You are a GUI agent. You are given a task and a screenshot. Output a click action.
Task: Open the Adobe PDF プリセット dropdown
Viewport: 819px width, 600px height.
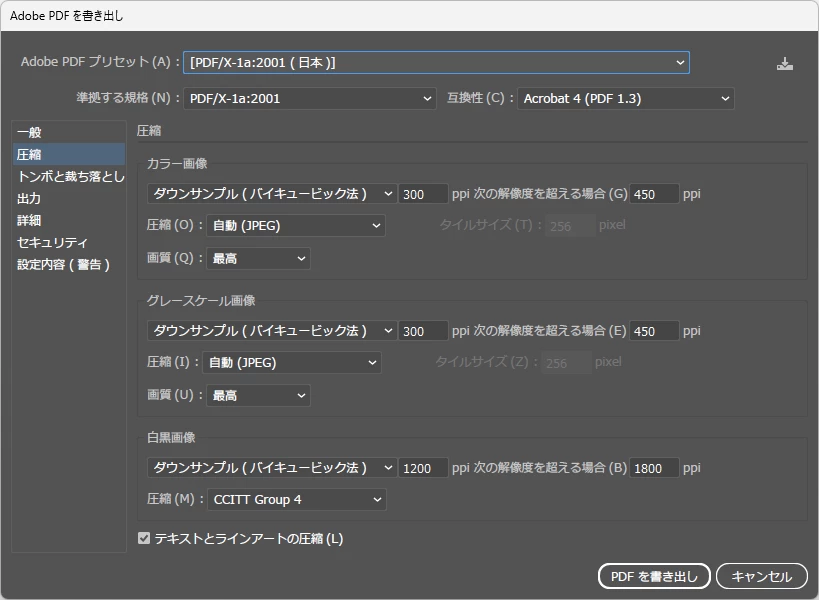pos(436,63)
